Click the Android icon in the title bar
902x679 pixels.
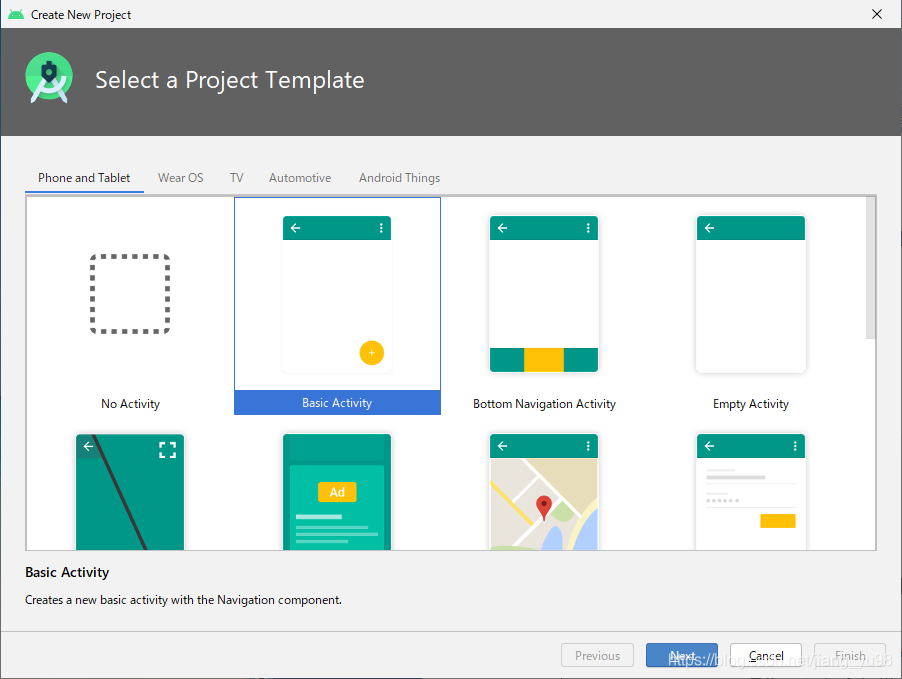pos(16,14)
